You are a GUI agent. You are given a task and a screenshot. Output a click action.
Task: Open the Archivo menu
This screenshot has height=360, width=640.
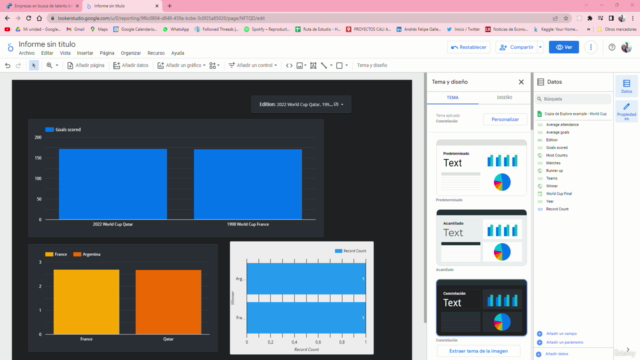(x=27, y=53)
